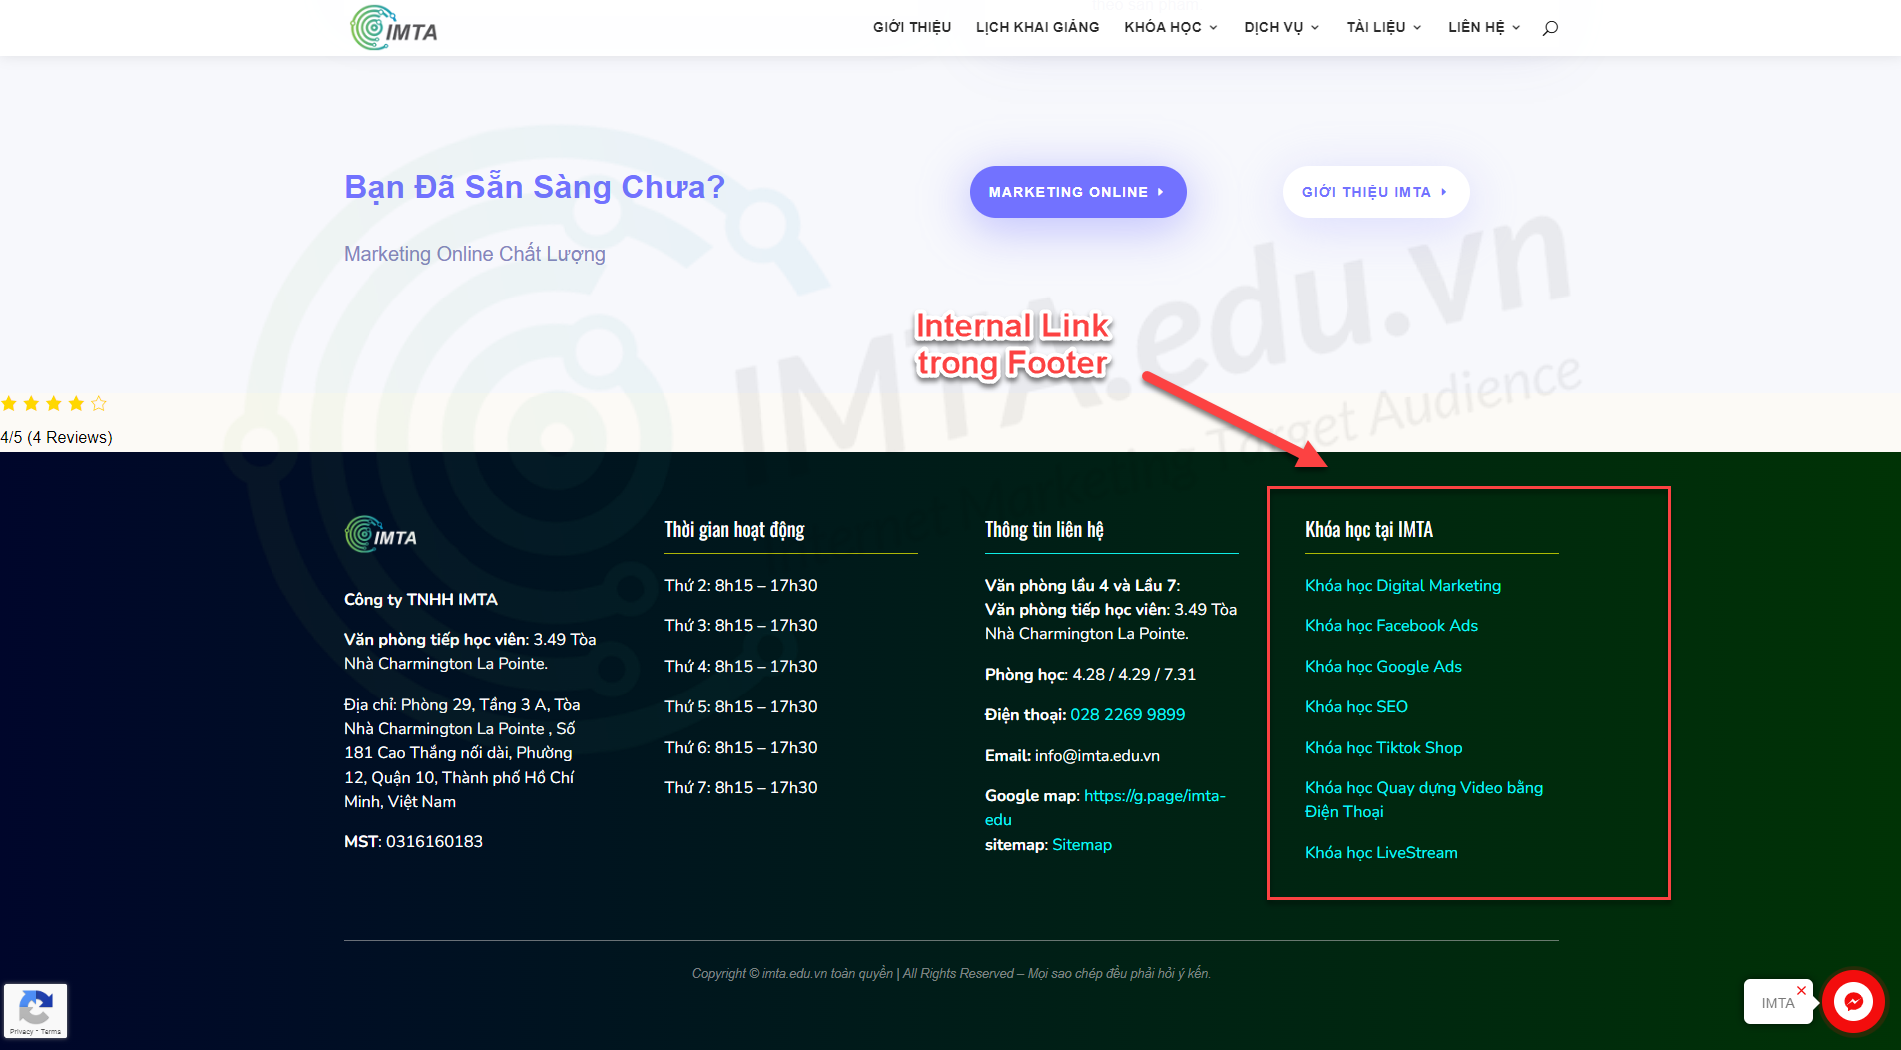The height and width of the screenshot is (1050, 1901).
Task: Click 'Thông tin liên hệ' heading
Action: click(1044, 530)
